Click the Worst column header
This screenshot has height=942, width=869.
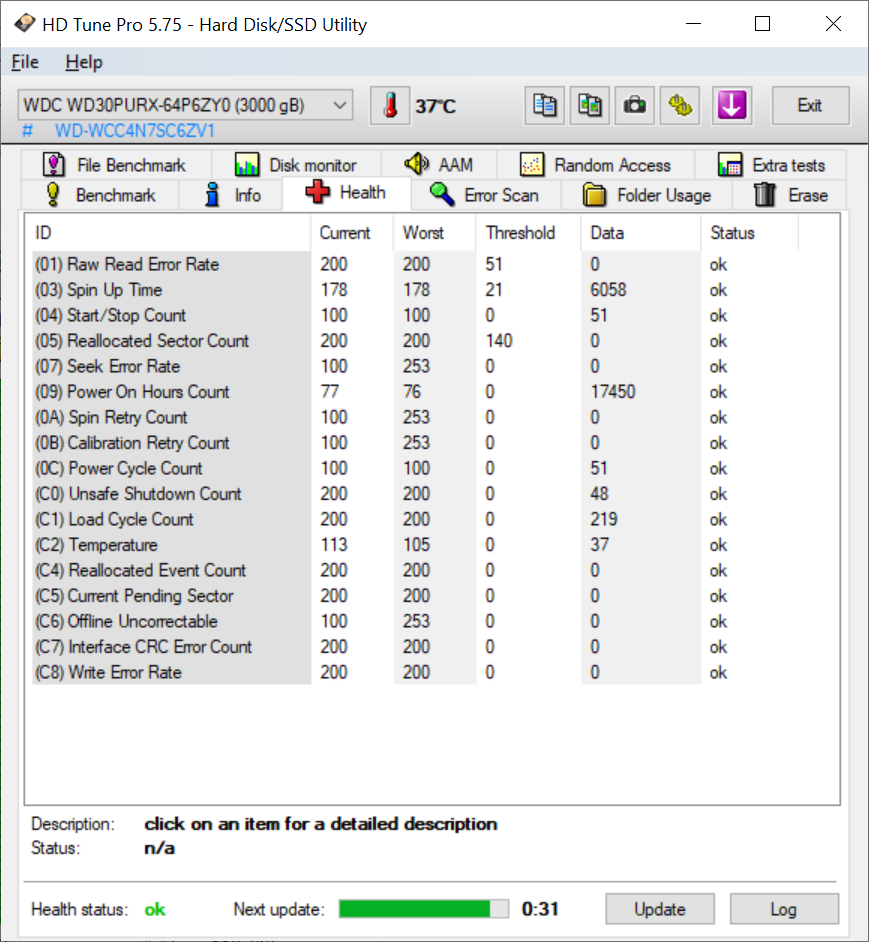(435, 233)
